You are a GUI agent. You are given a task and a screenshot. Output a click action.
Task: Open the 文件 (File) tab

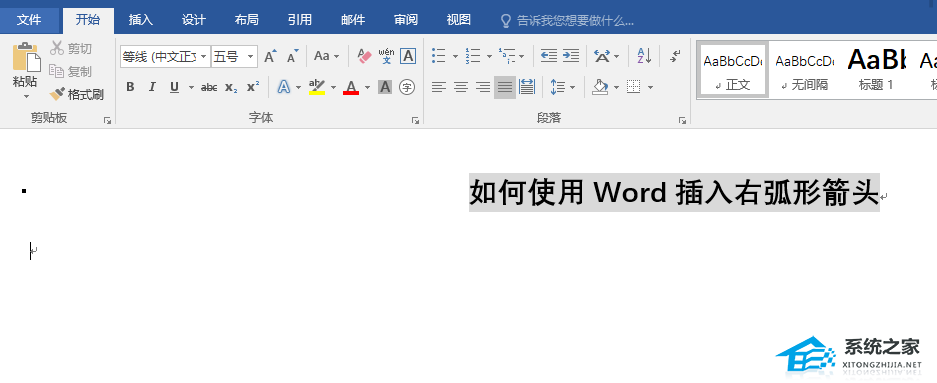pyautogui.click(x=29, y=20)
